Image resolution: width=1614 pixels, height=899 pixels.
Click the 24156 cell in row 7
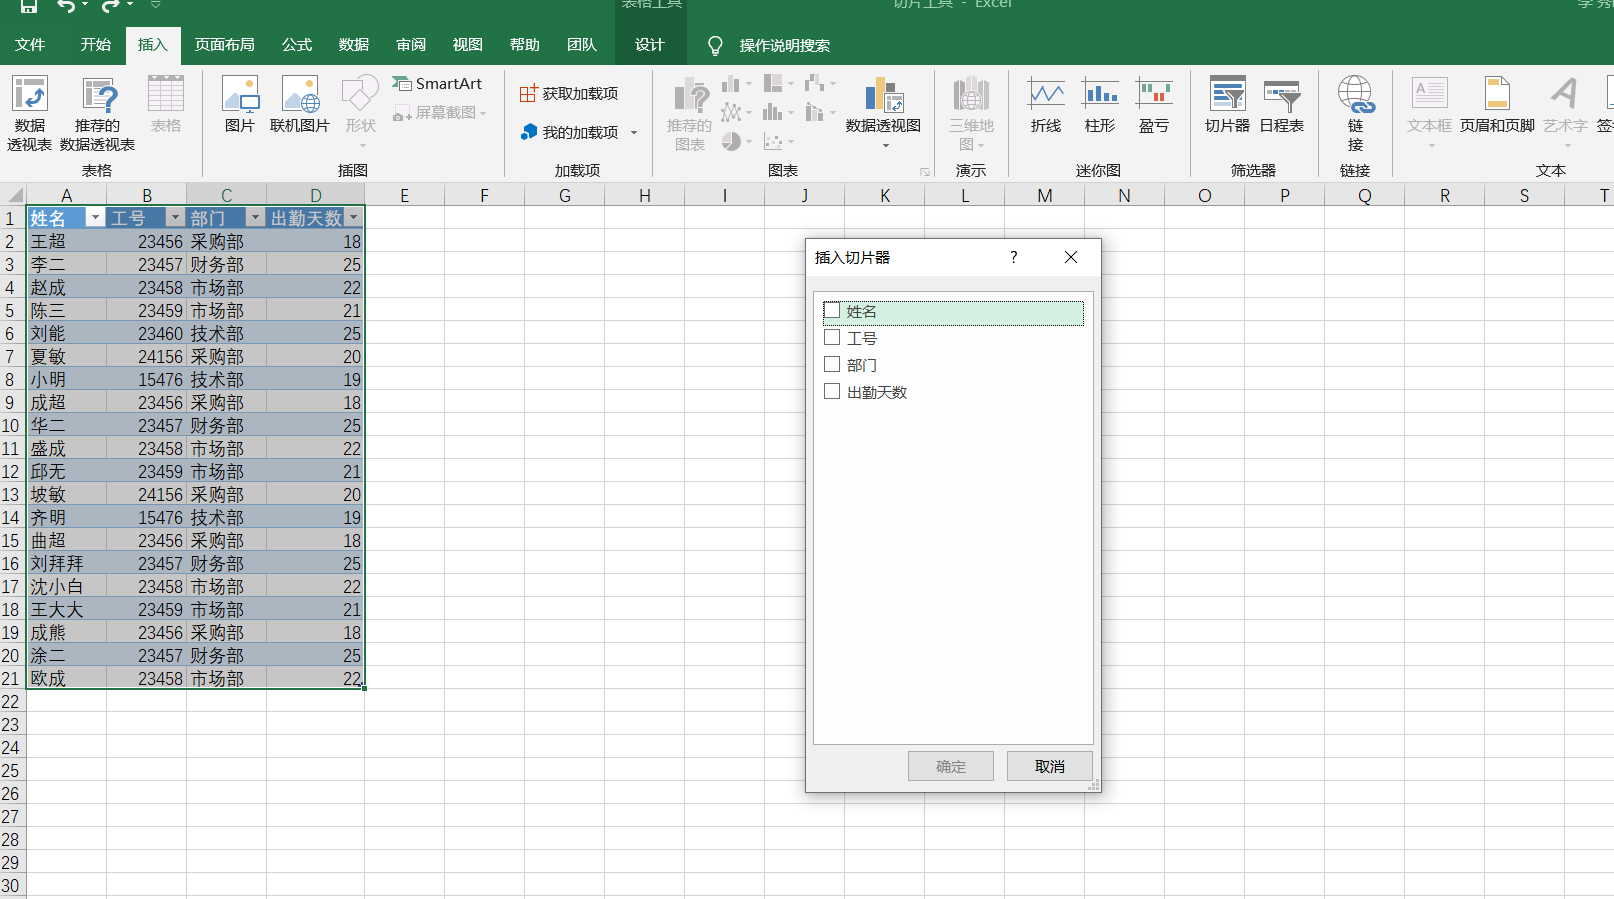coord(146,357)
